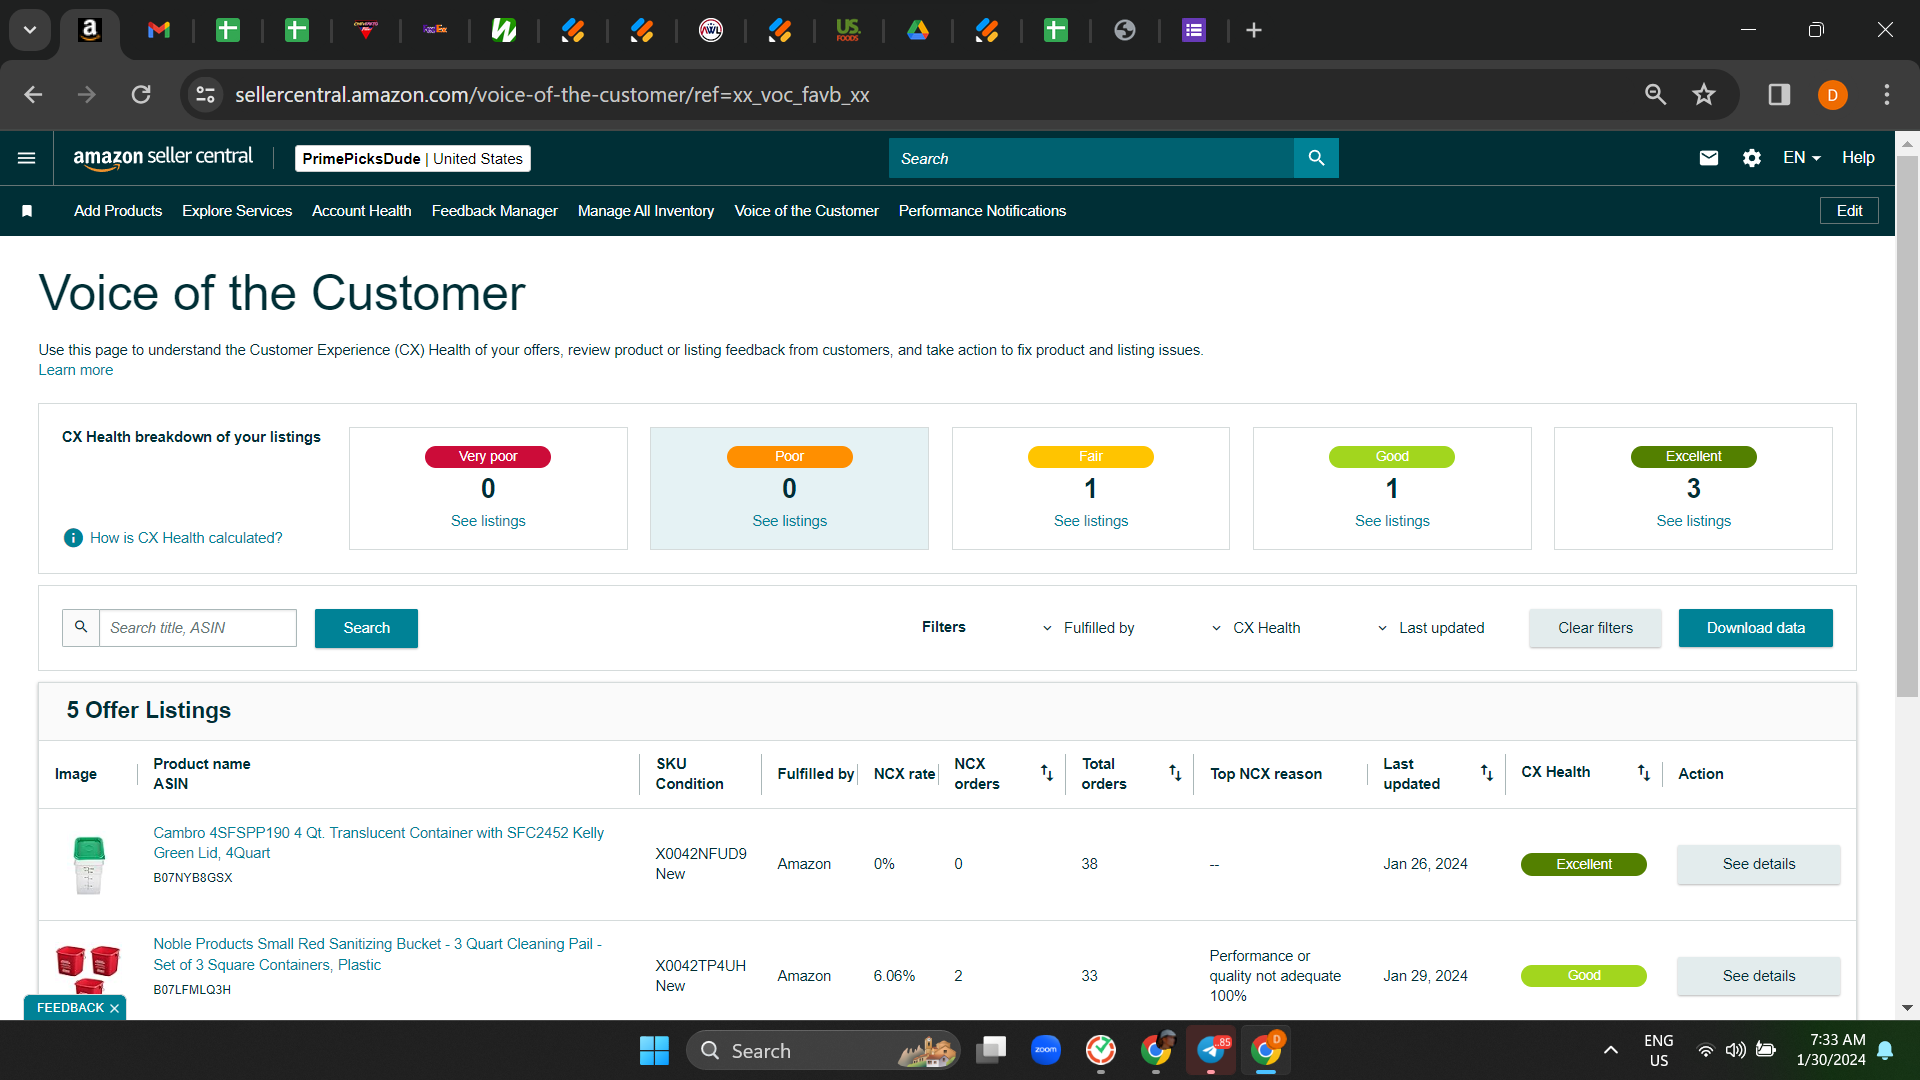Go to Account Health
Viewport: 1920px width, 1080px height.
tap(362, 211)
